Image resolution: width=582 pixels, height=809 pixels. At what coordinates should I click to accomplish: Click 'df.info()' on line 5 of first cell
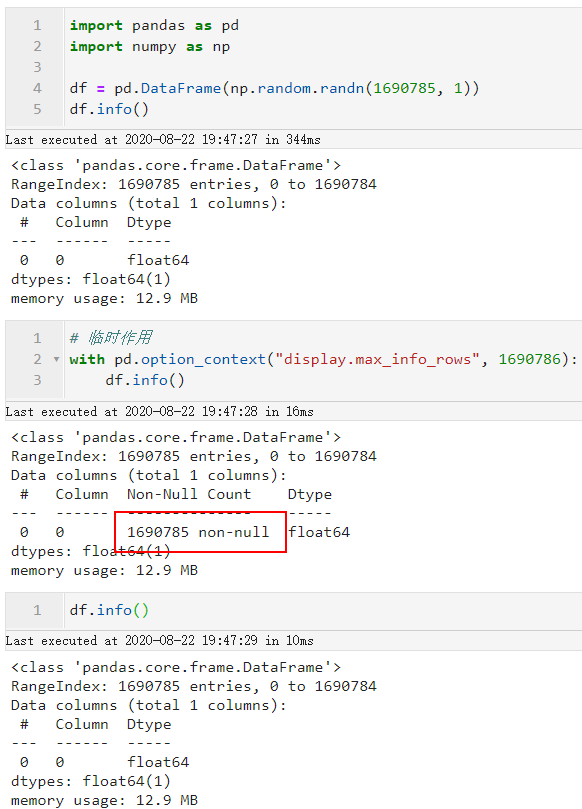click(x=109, y=109)
